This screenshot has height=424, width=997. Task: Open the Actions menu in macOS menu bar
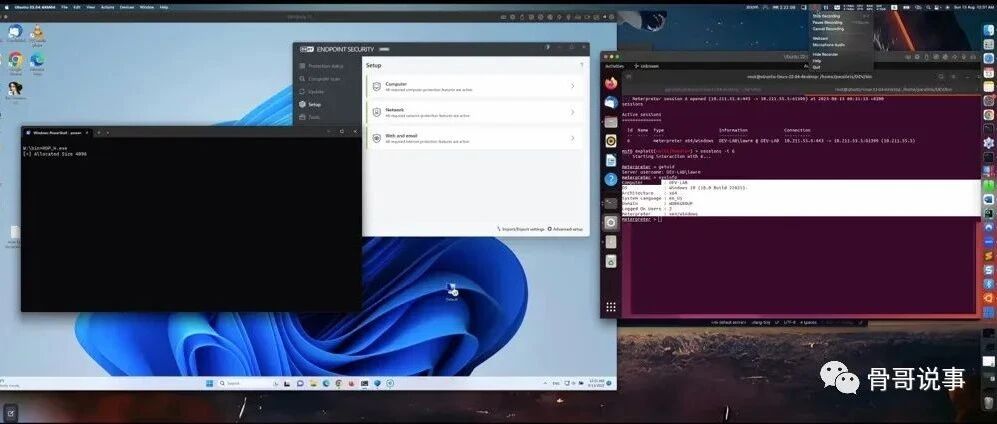[107, 7]
